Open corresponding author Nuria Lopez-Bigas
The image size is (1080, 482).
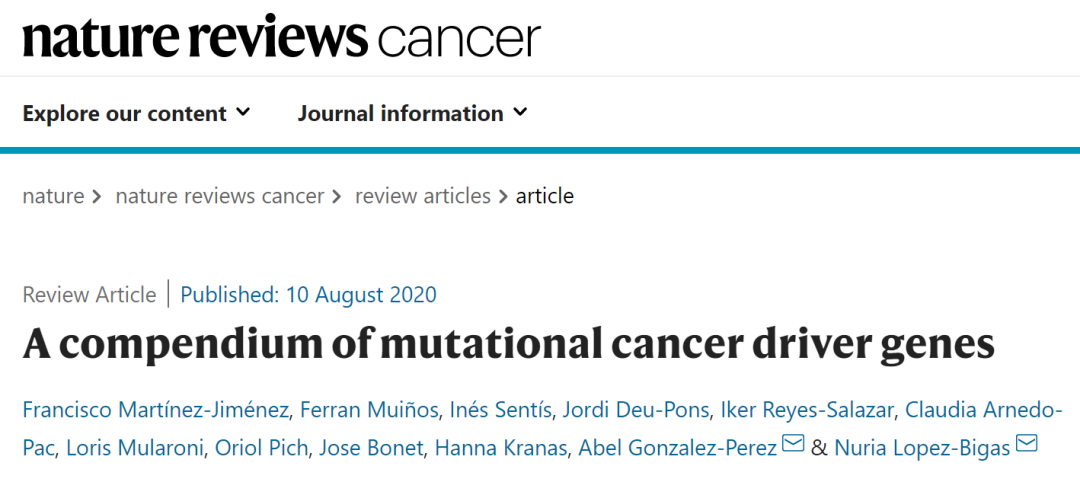(x=922, y=447)
